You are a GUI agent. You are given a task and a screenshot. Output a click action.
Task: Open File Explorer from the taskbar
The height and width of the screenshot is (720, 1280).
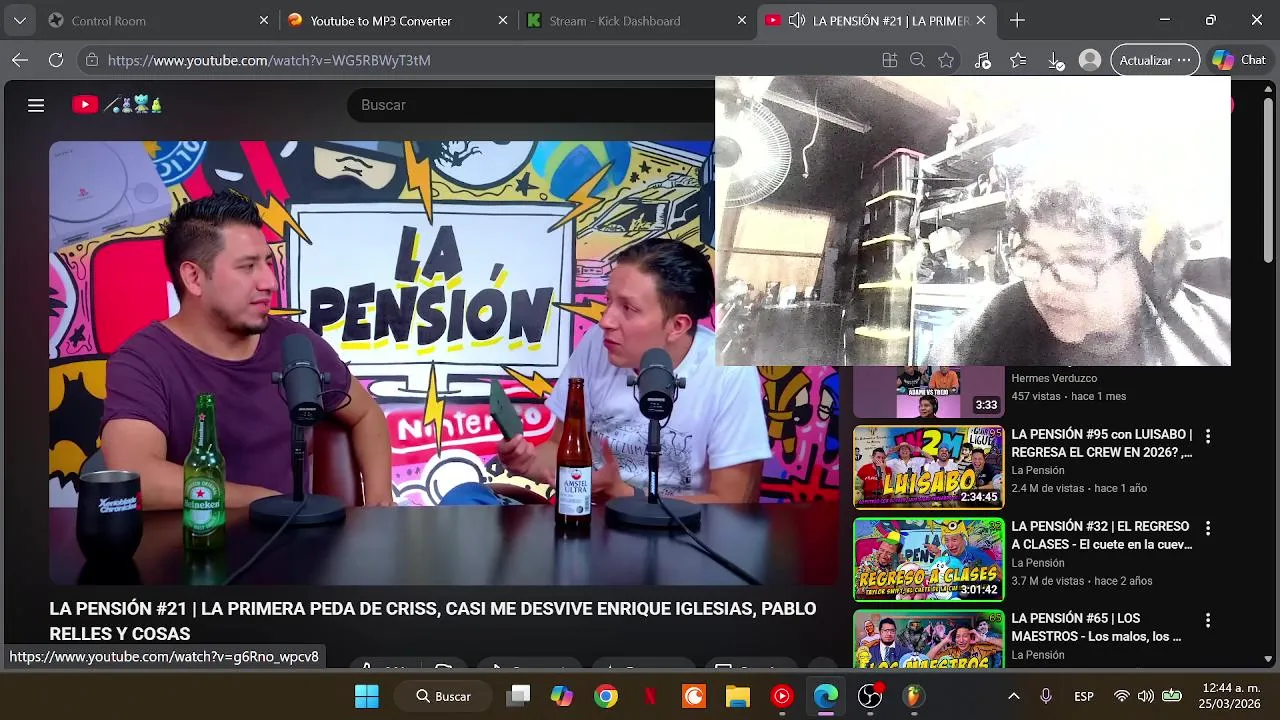click(x=738, y=696)
